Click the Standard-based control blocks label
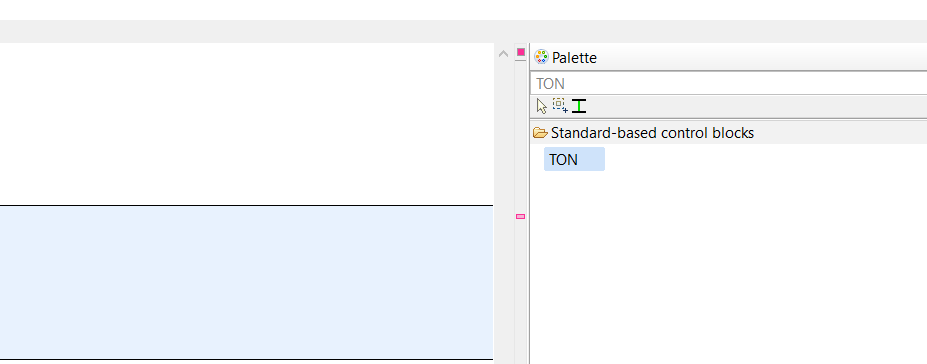 point(652,133)
